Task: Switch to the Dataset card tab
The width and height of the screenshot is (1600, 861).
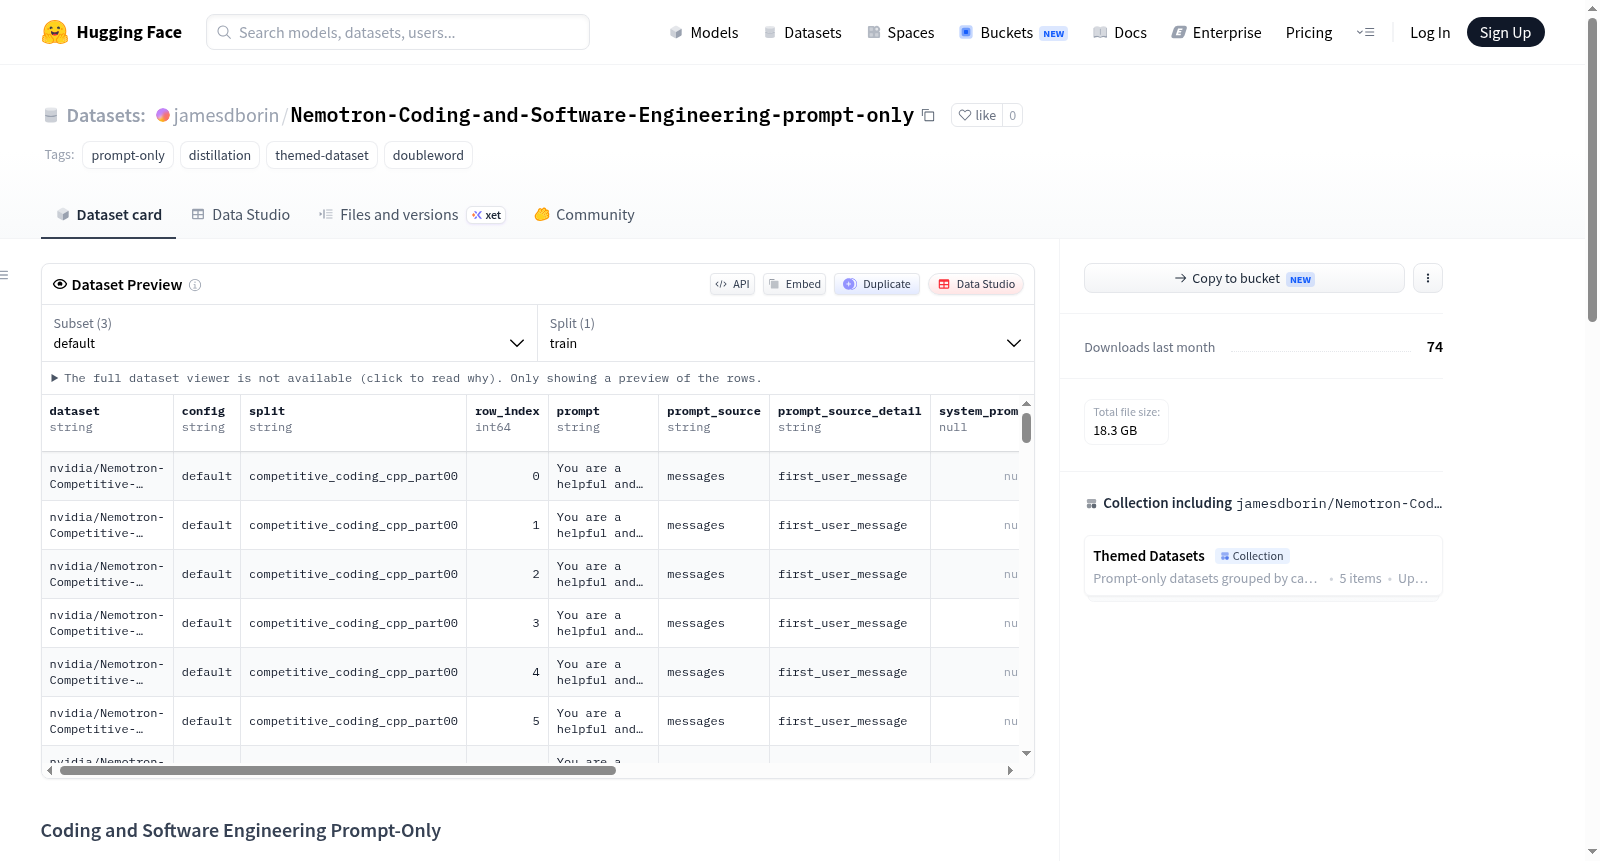Action: tap(108, 215)
